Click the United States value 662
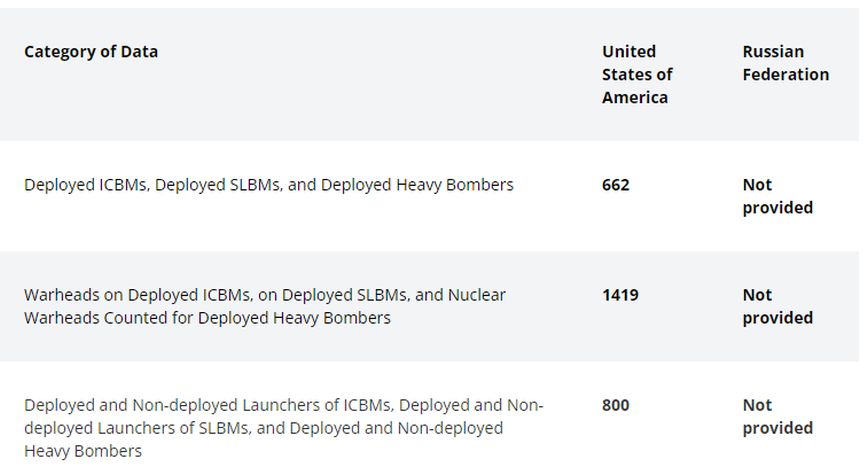The height and width of the screenshot is (475, 868). point(616,185)
